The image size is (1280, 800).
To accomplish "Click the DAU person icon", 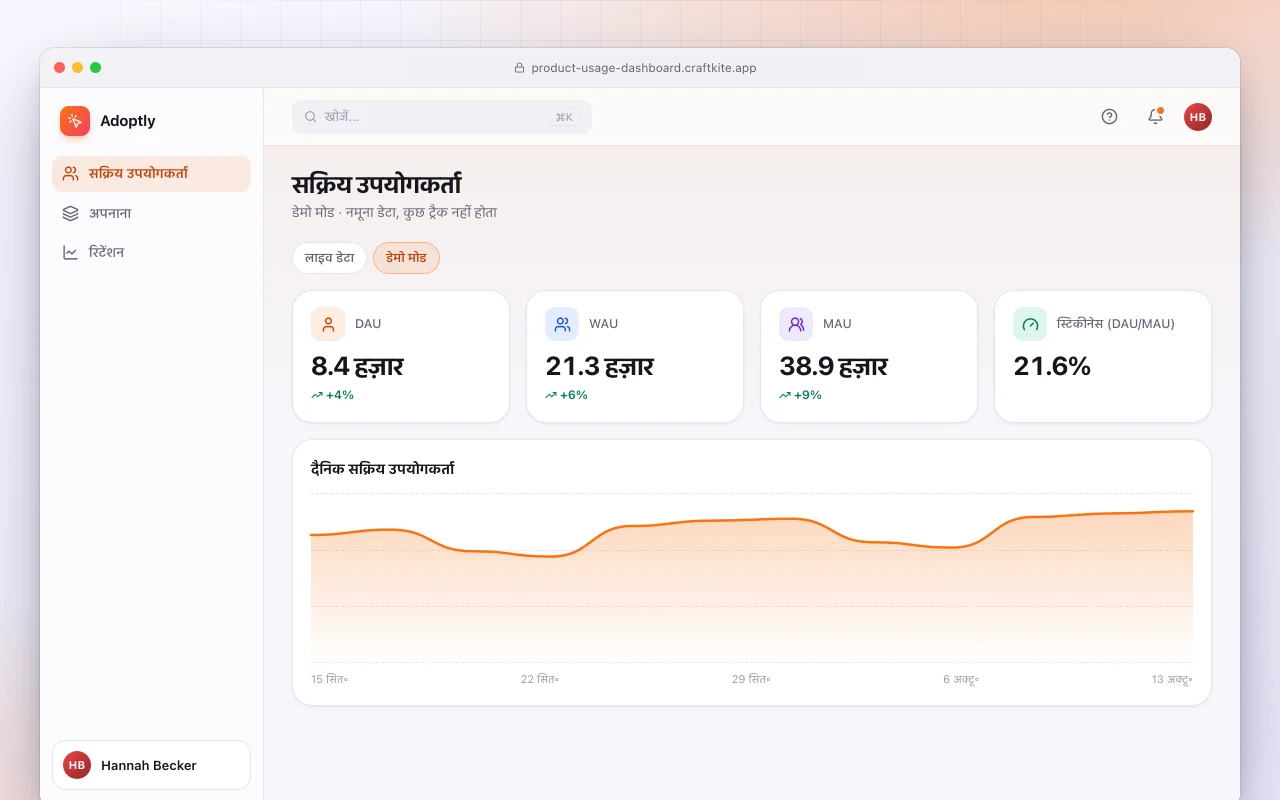I will coord(328,324).
